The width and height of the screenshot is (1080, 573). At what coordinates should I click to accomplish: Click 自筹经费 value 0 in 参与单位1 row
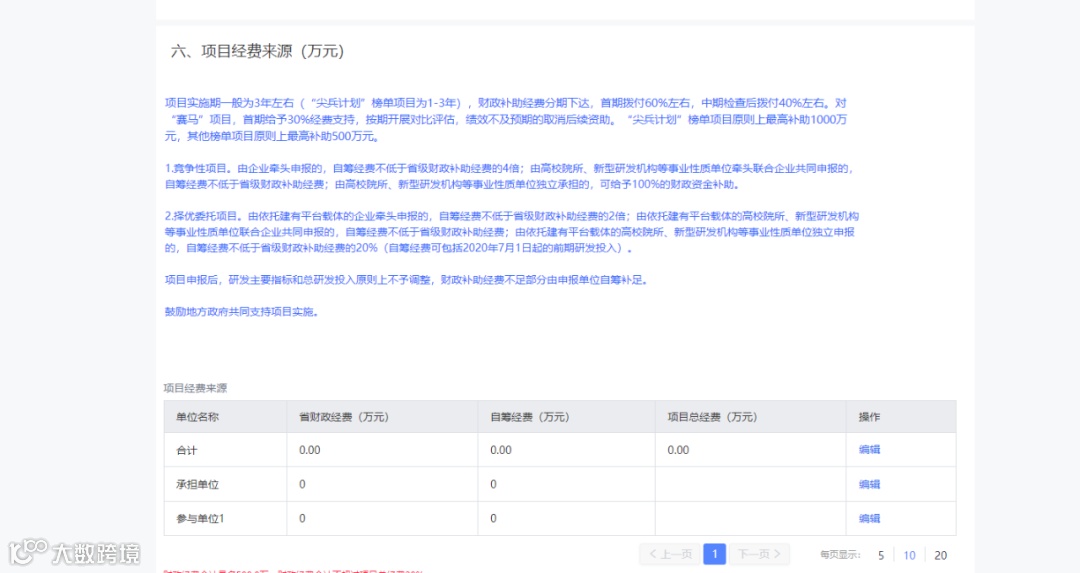click(x=493, y=519)
